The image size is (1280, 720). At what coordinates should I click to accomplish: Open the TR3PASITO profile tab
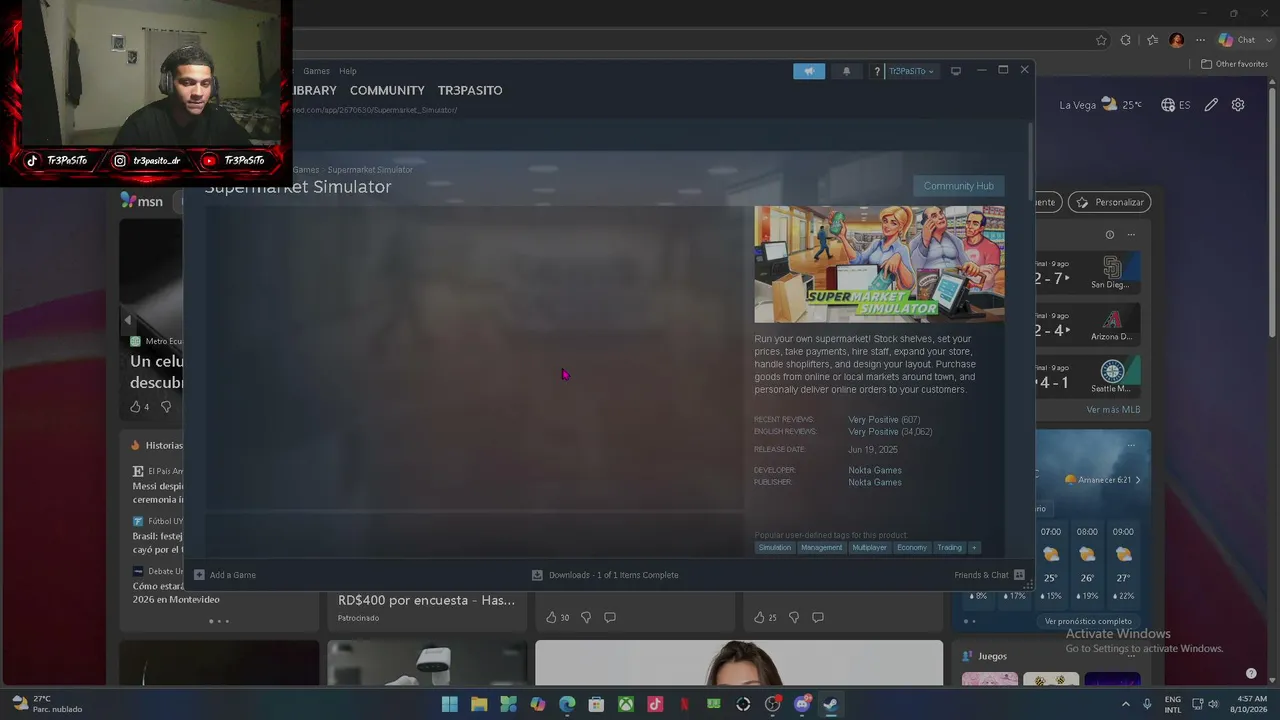point(470,90)
